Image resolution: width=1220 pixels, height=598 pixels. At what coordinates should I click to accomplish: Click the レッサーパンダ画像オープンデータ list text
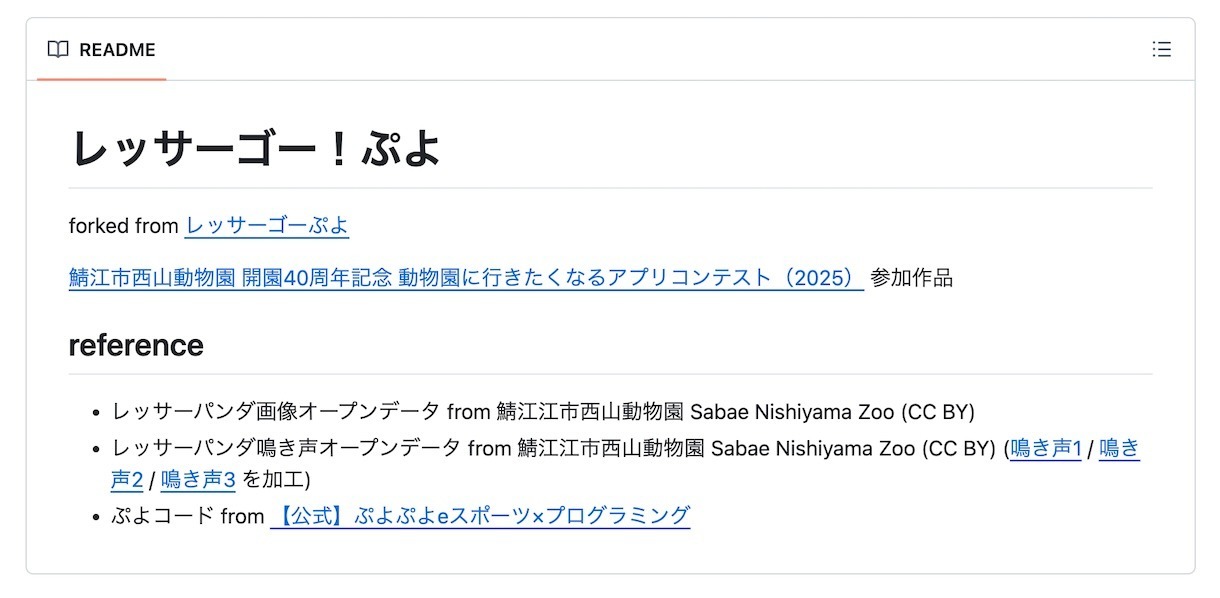pos(275,411)
